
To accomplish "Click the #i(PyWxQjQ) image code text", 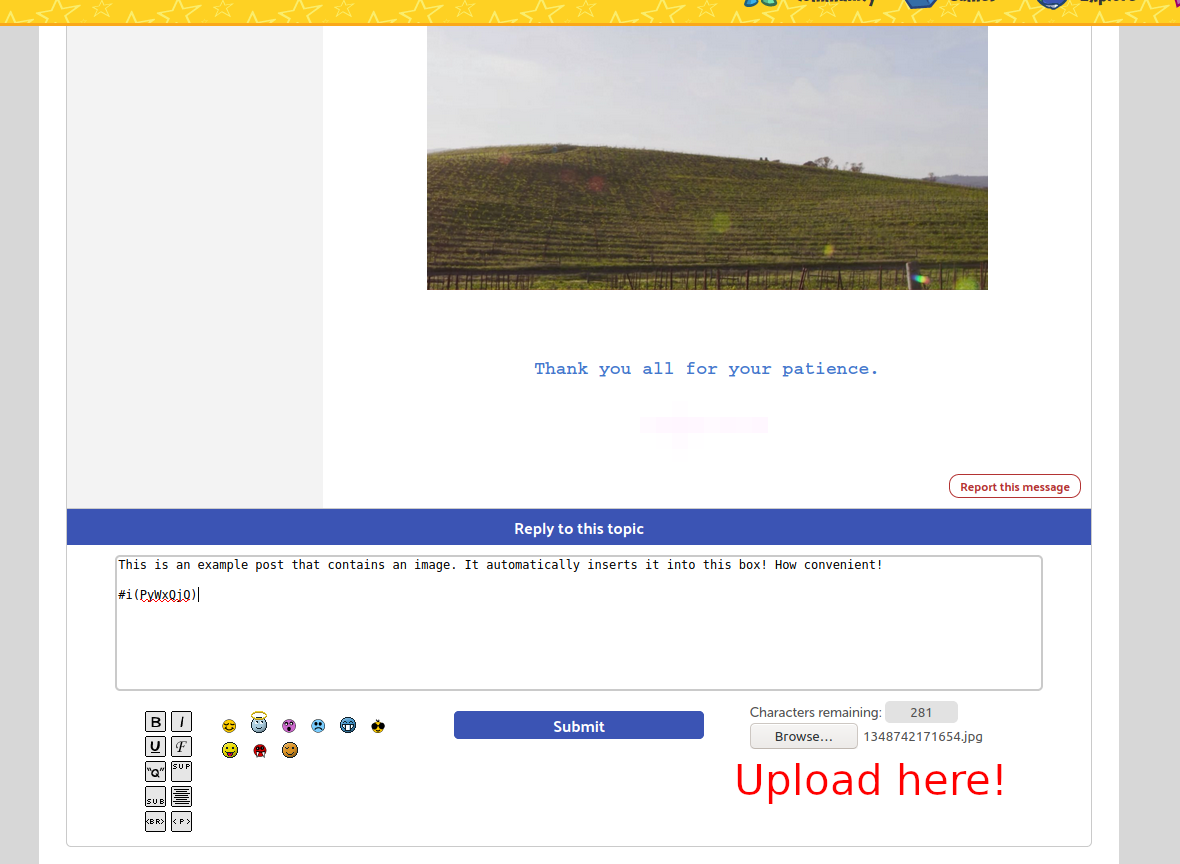I will [x=158, y=595].
